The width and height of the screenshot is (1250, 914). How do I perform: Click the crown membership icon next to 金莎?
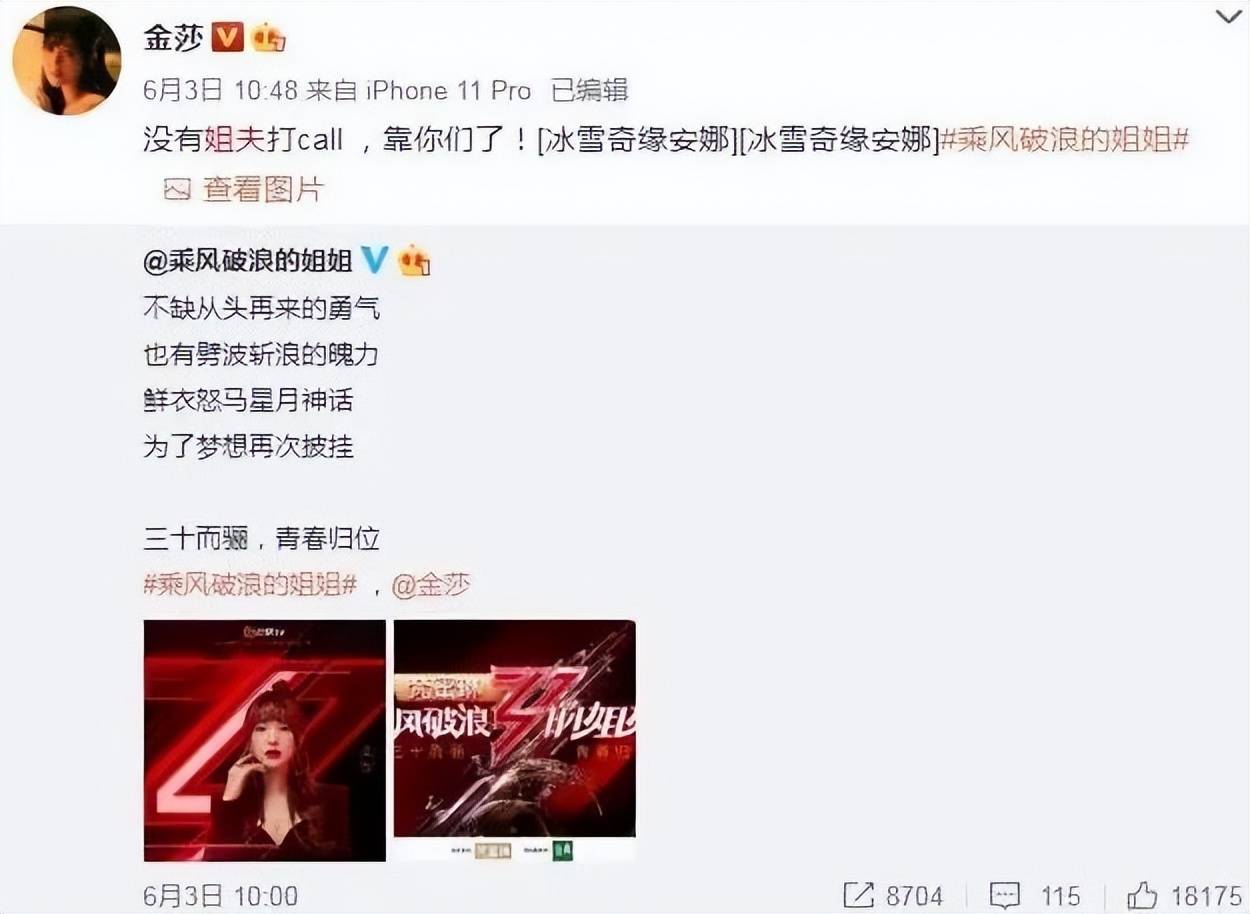click(x=269, y=38)
